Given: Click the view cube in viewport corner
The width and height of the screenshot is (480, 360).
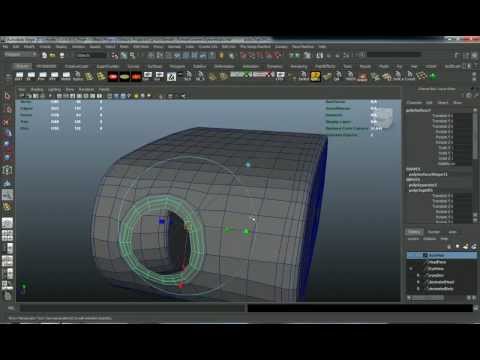Looking at the screenshot, I should (x=384, y=117).
